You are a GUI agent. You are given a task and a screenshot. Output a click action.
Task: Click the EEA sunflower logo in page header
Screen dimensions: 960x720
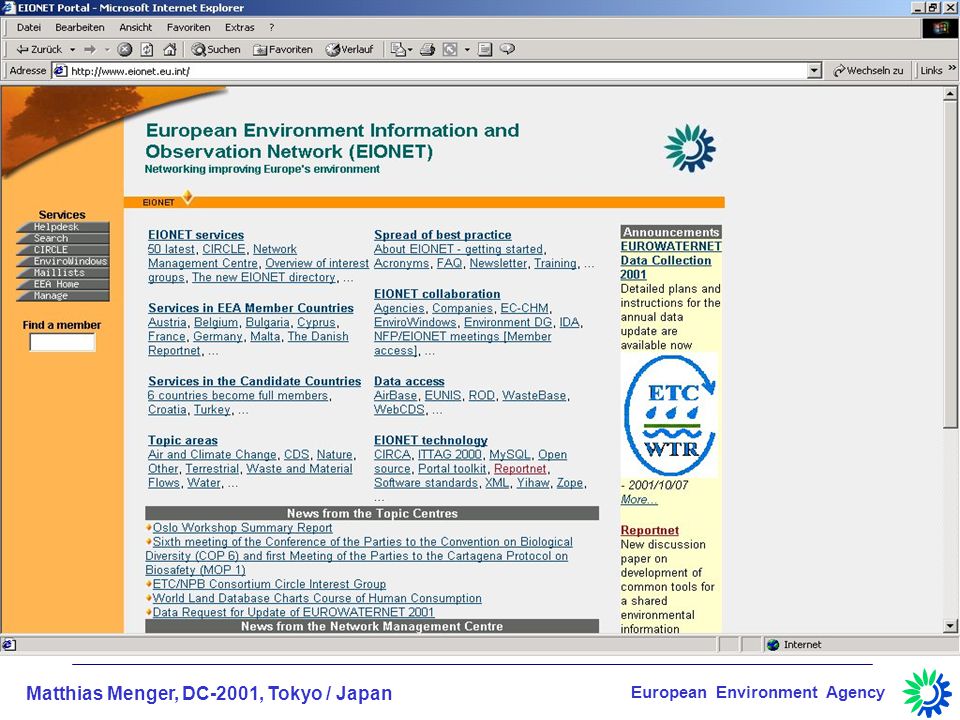tap(690, 148)
